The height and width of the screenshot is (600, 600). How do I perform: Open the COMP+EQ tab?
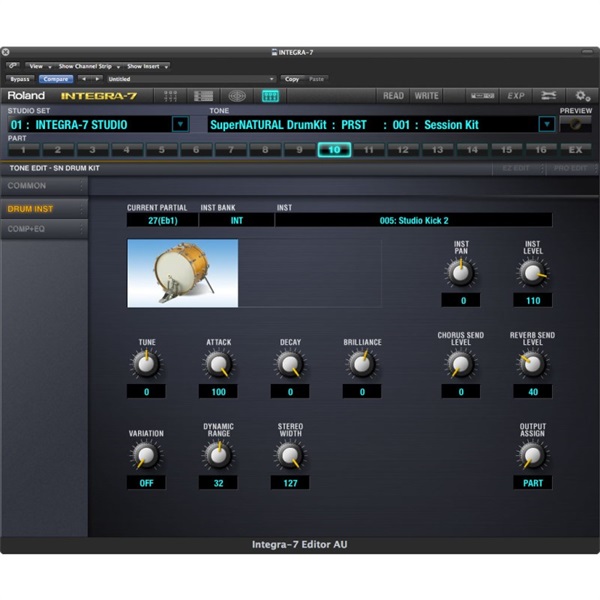point(44,229)
